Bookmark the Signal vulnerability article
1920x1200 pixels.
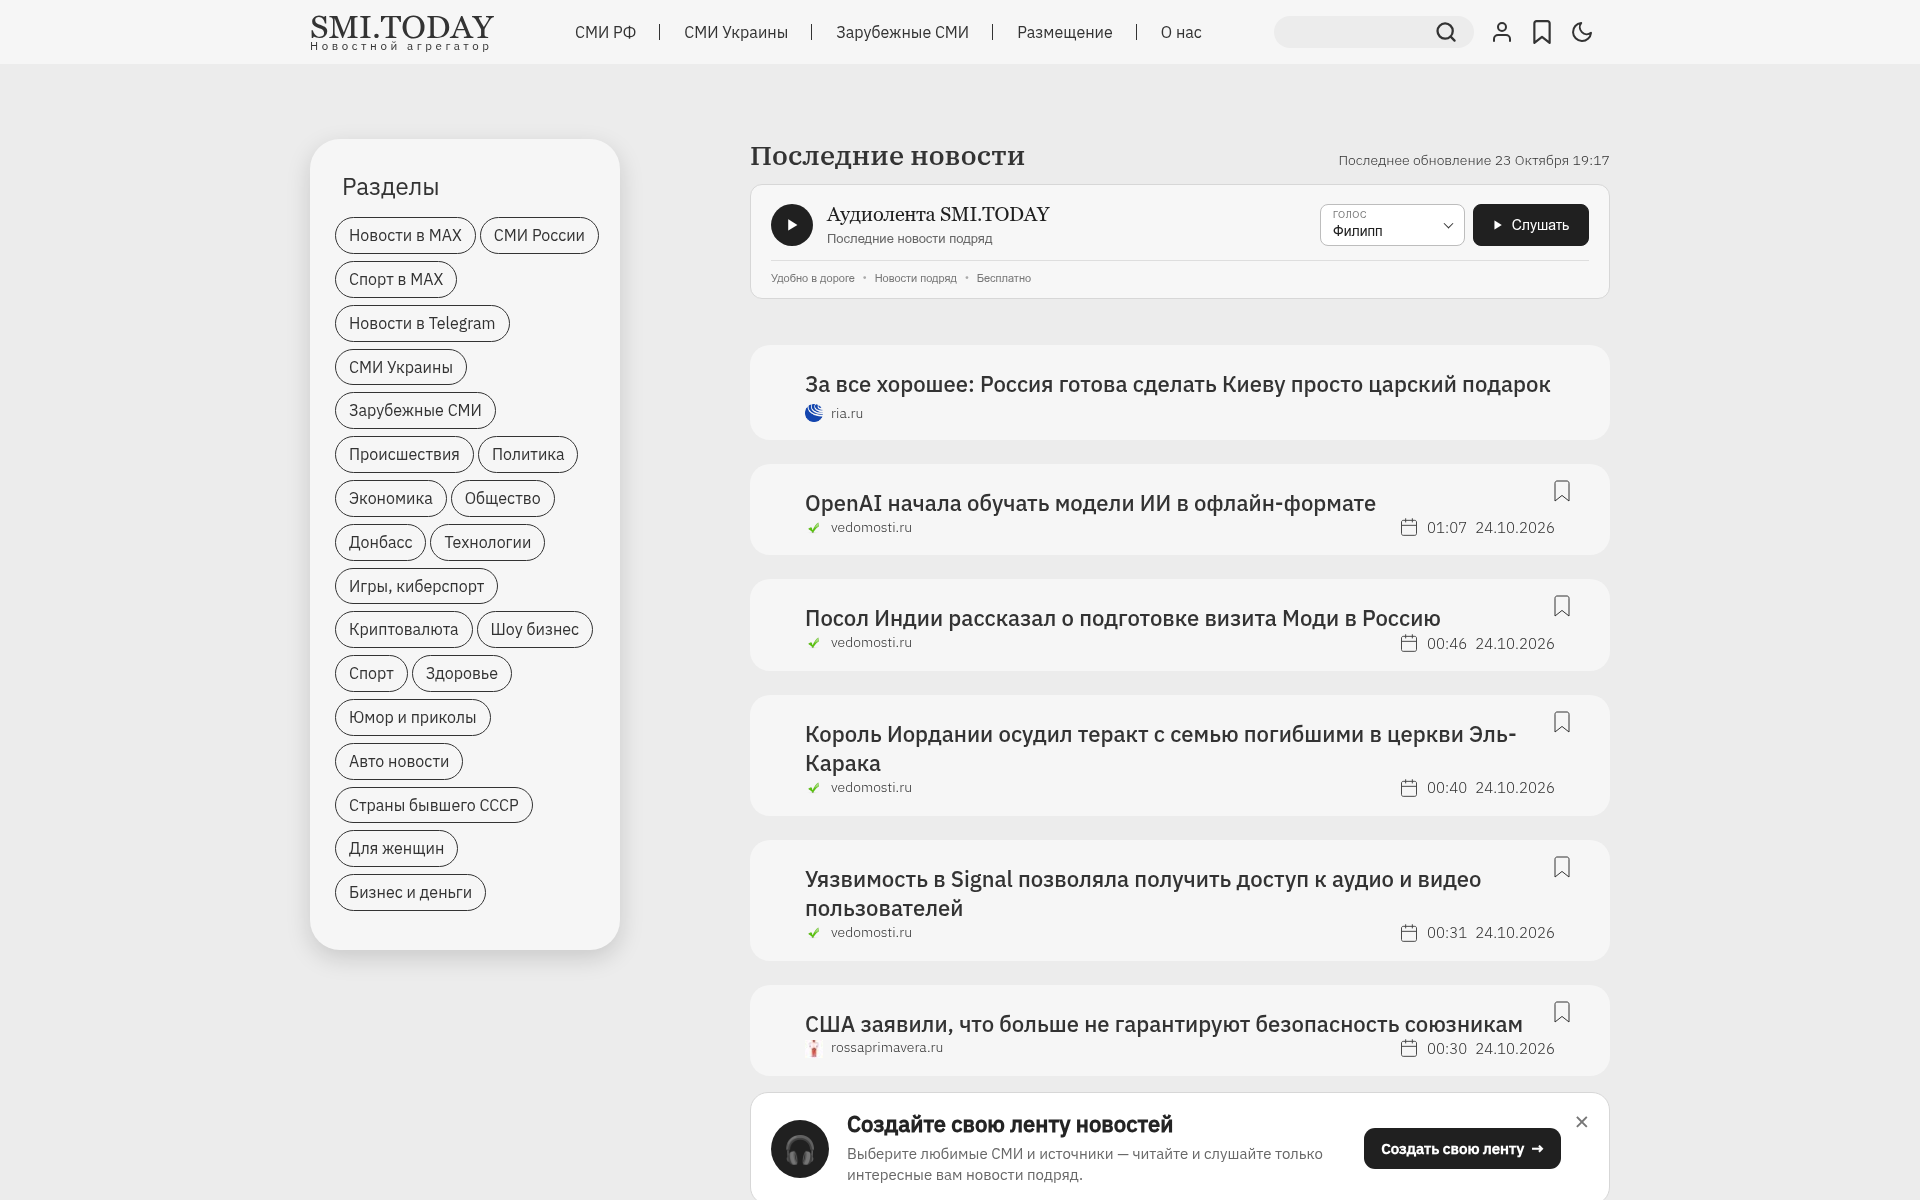click(1562, 867)
